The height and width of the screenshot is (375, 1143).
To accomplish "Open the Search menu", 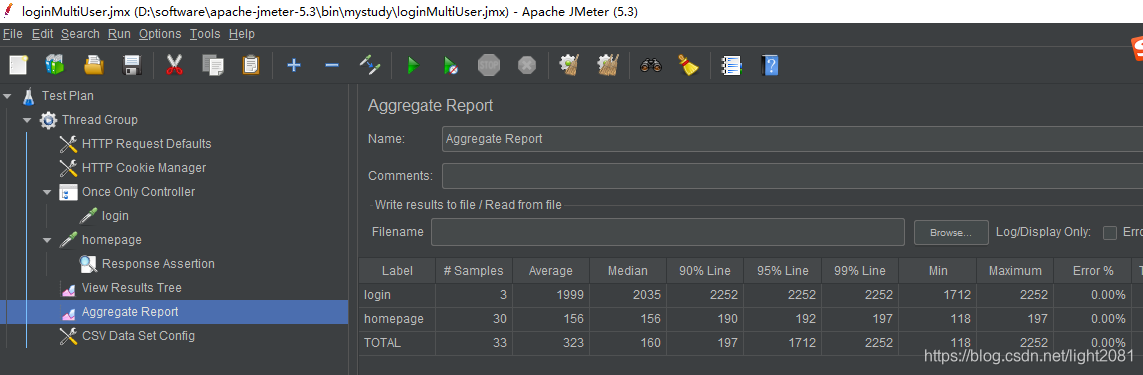I will point(80,34).
